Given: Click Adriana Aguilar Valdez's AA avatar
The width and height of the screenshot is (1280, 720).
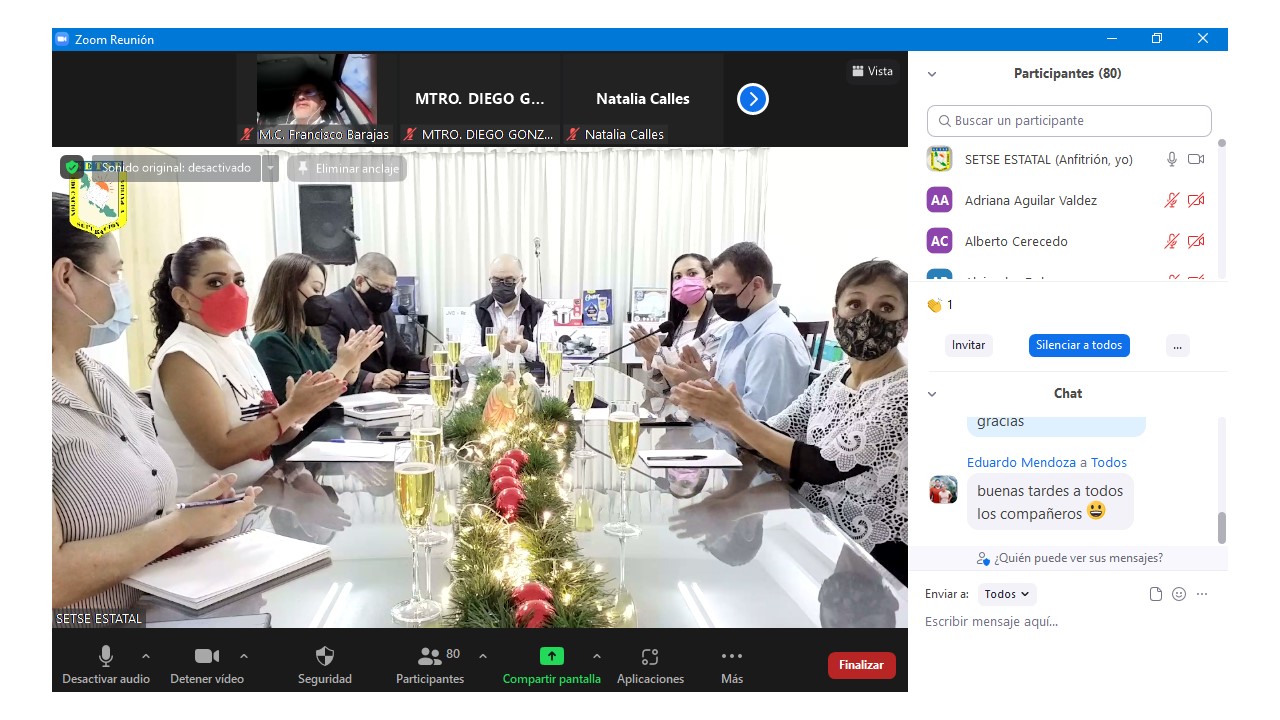Looking at the screenshot, I should click(x=939, y=200).
